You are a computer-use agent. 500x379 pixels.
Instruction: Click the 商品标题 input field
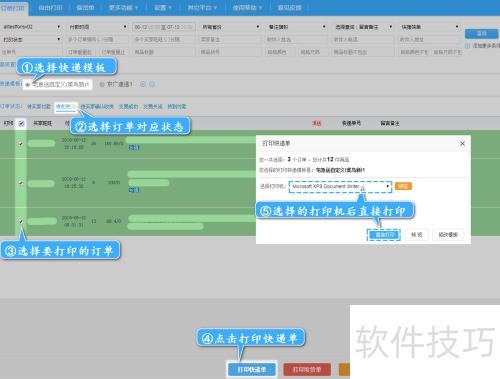164,52
